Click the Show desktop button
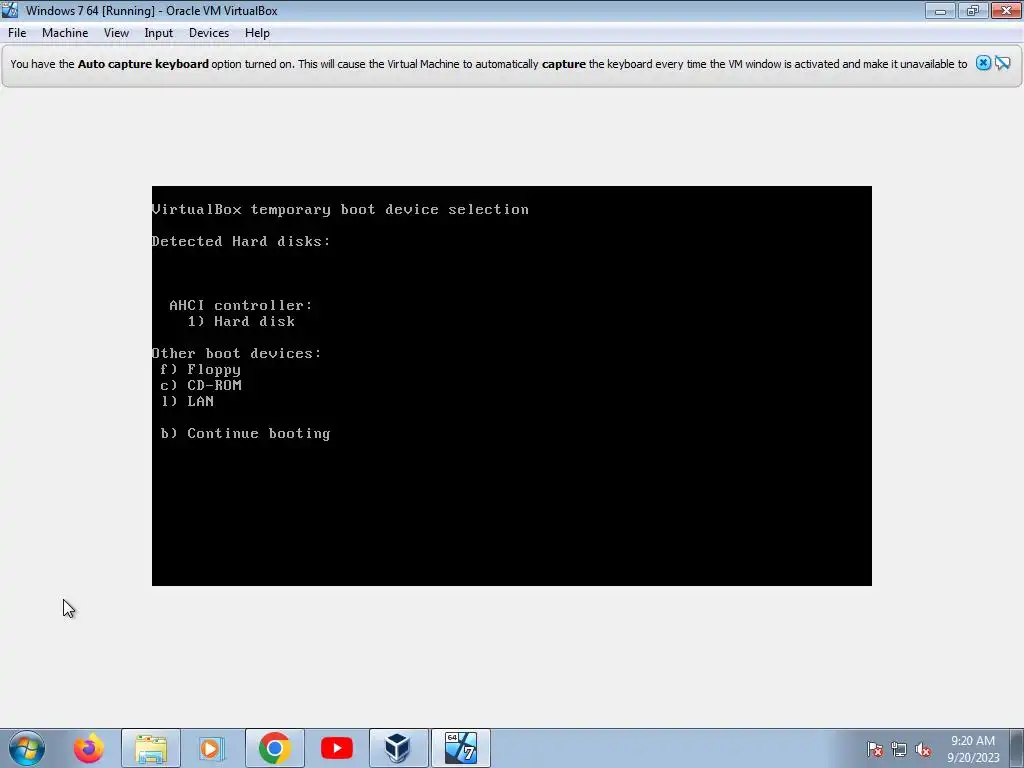 tap(1017, 748)
